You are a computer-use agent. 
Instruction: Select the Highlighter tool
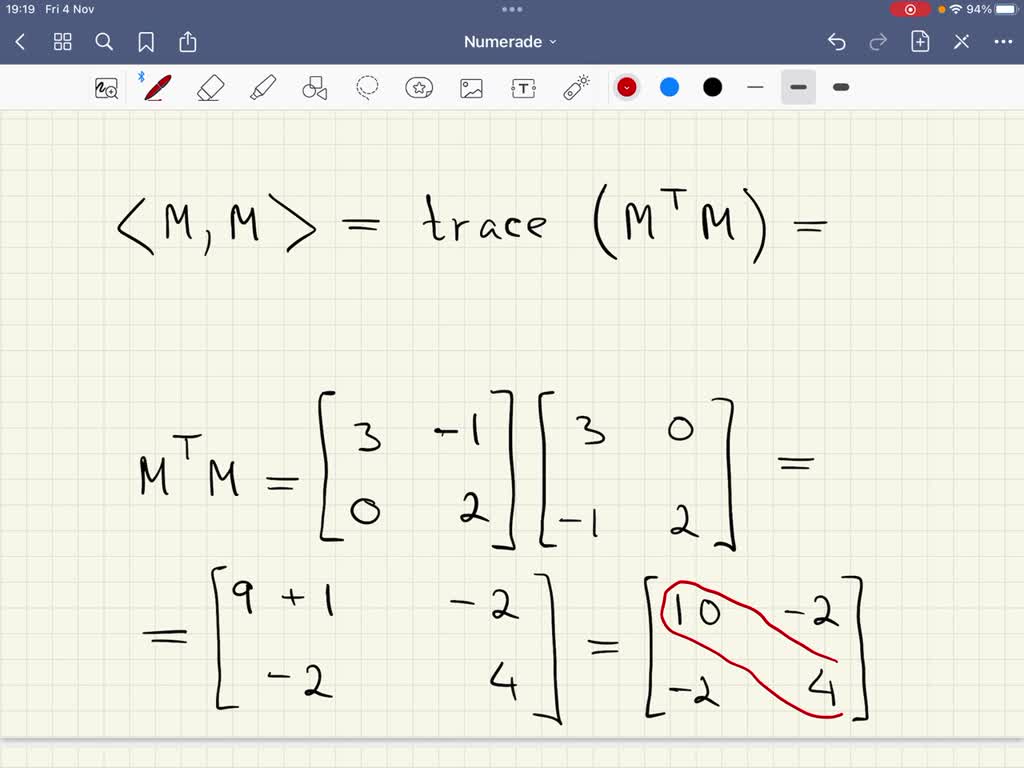[261, 87]
